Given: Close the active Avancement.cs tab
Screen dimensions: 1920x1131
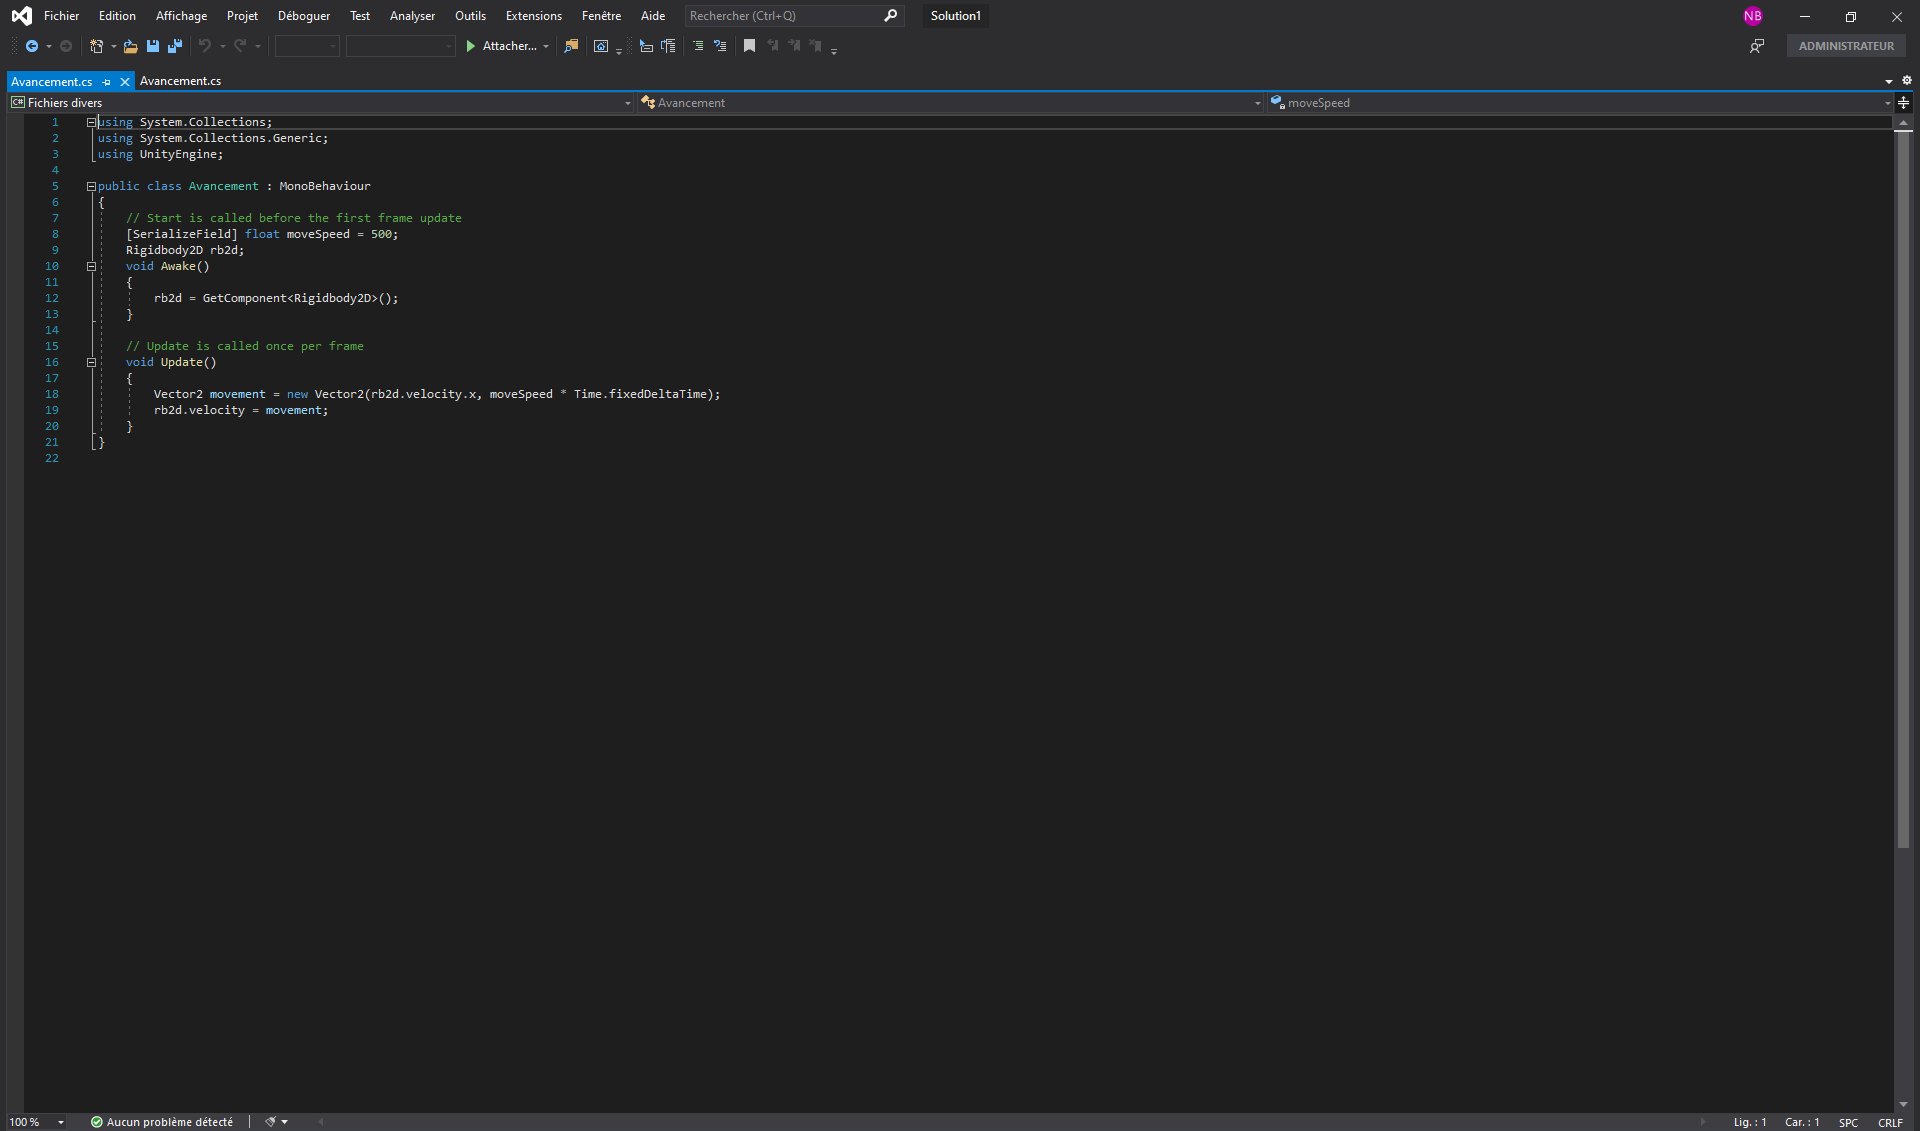Looking at the screenshot, I should click(x=125, y=82).
